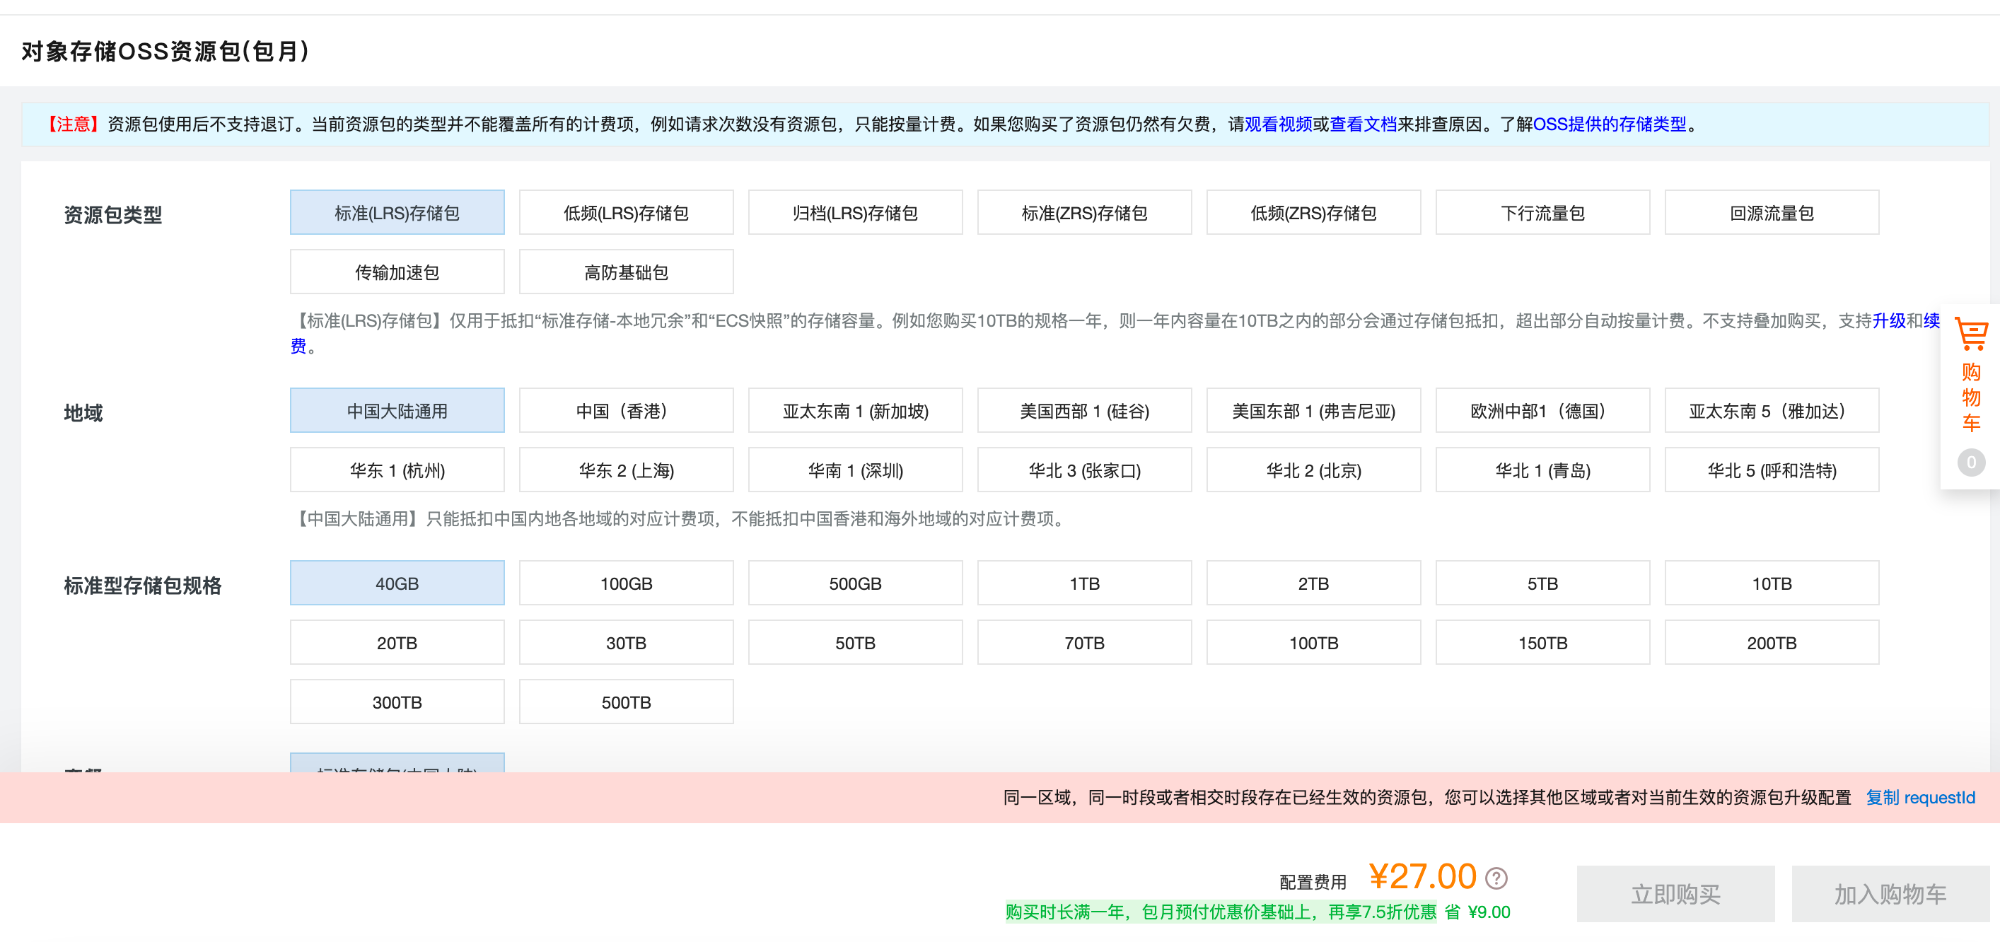This screenshot has width=2000, height=942.
Task: Choose region 华北 1 (青岛)
Action: tap(1542, 470)
